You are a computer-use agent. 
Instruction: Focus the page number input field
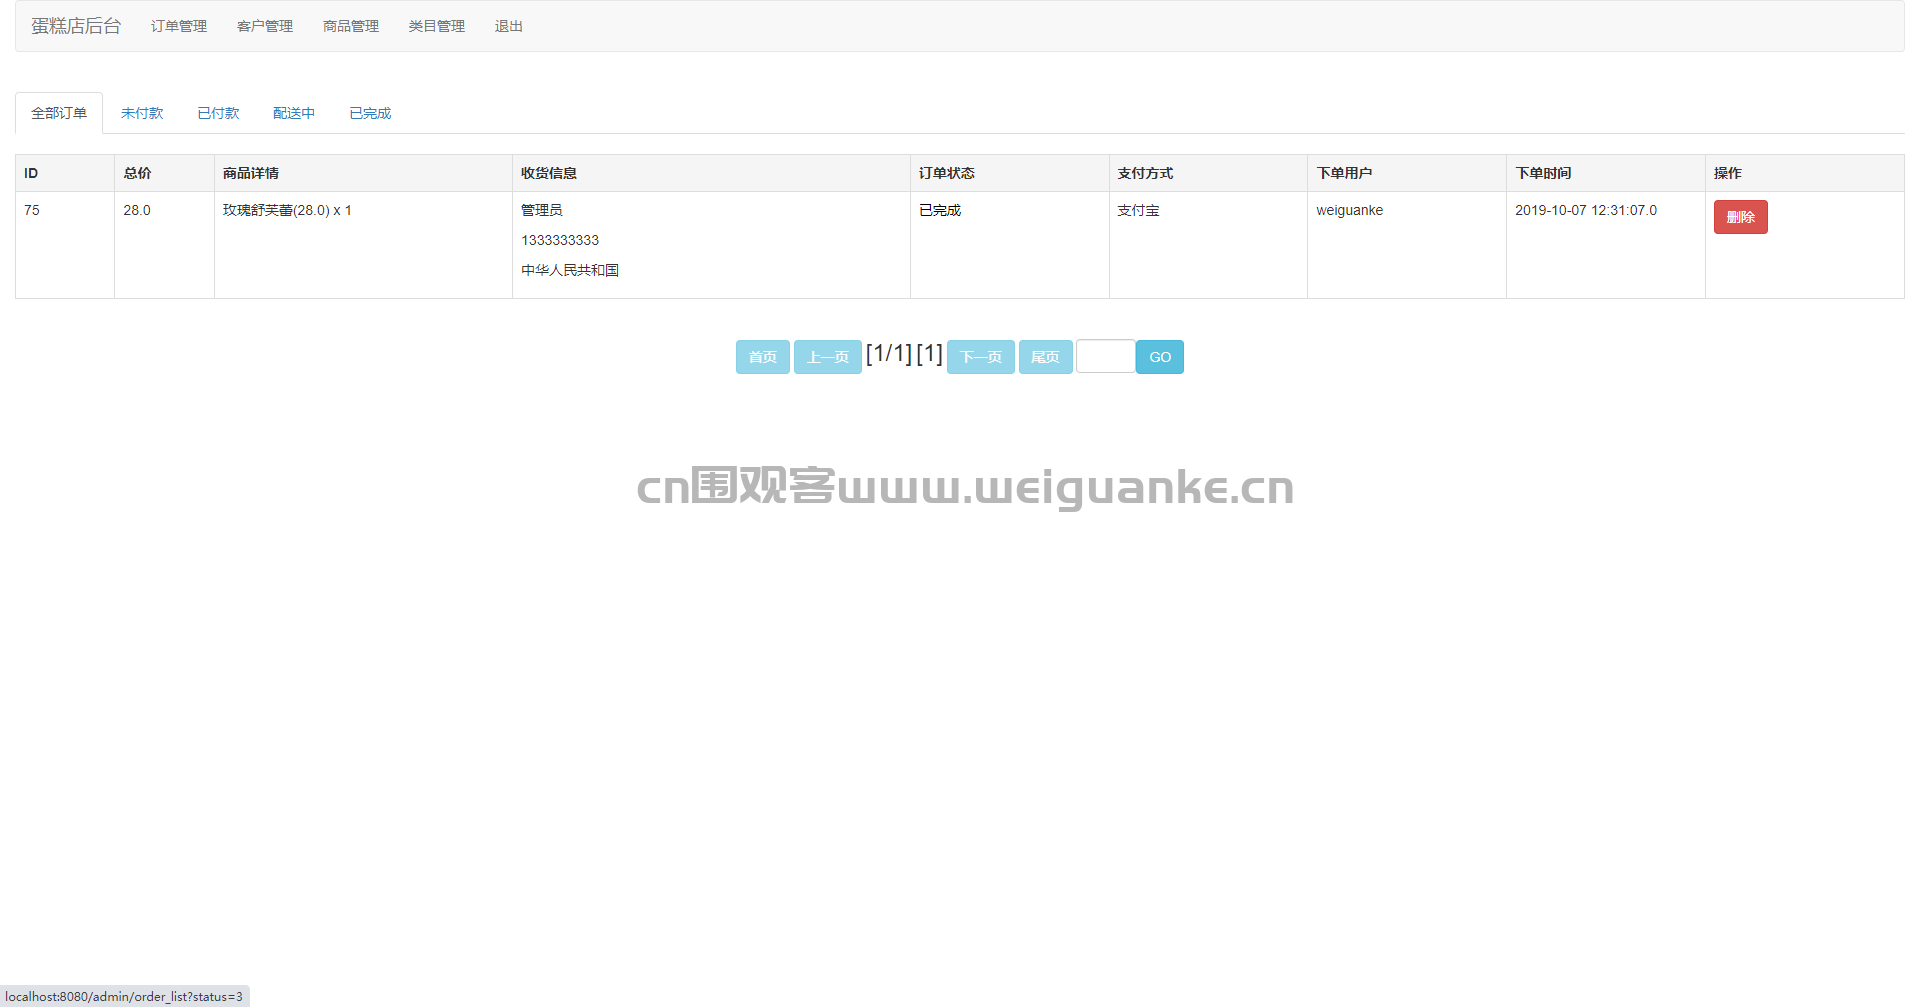(1105, 357)
